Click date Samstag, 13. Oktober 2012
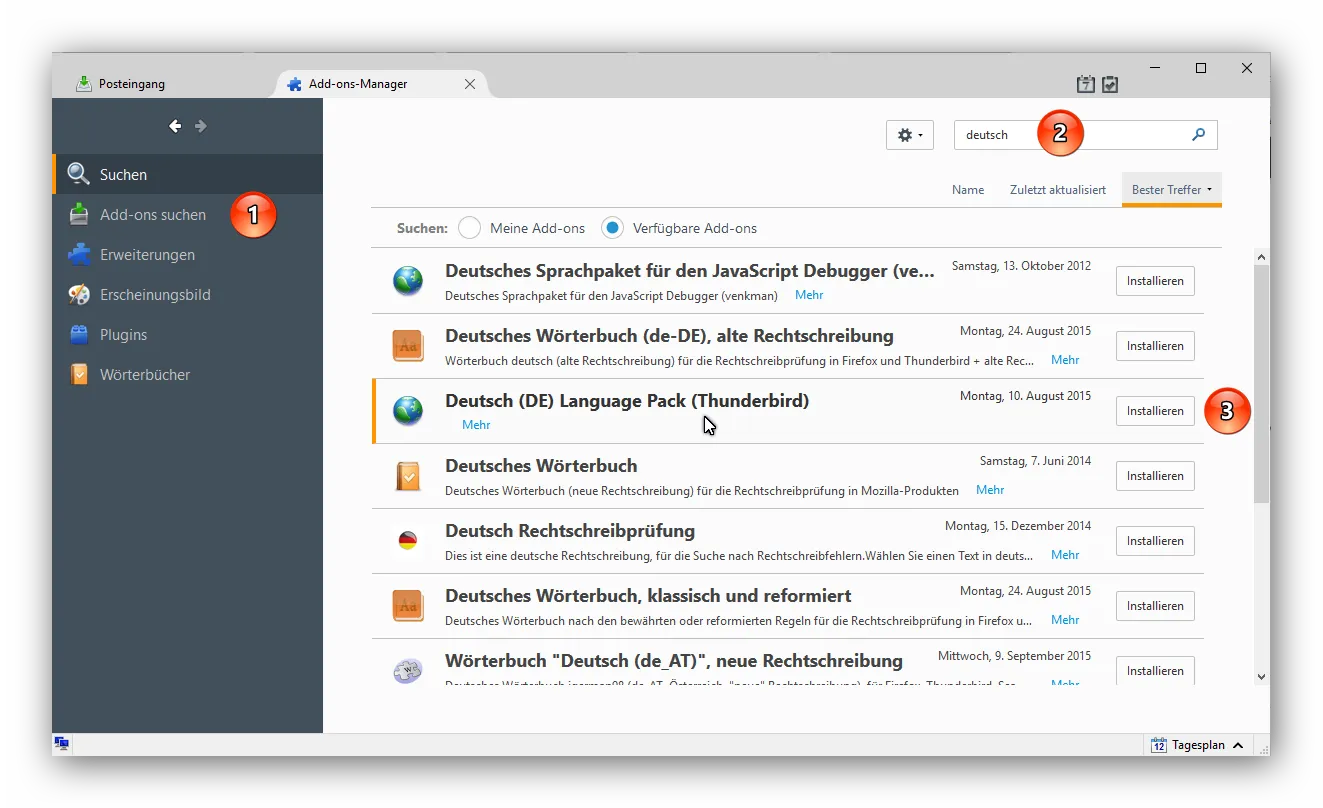 pos(1021,266)
